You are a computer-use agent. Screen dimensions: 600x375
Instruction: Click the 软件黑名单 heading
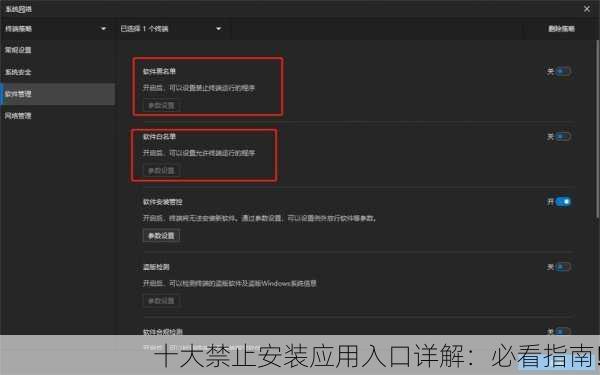pyautogui.click(x=159, y=71)
